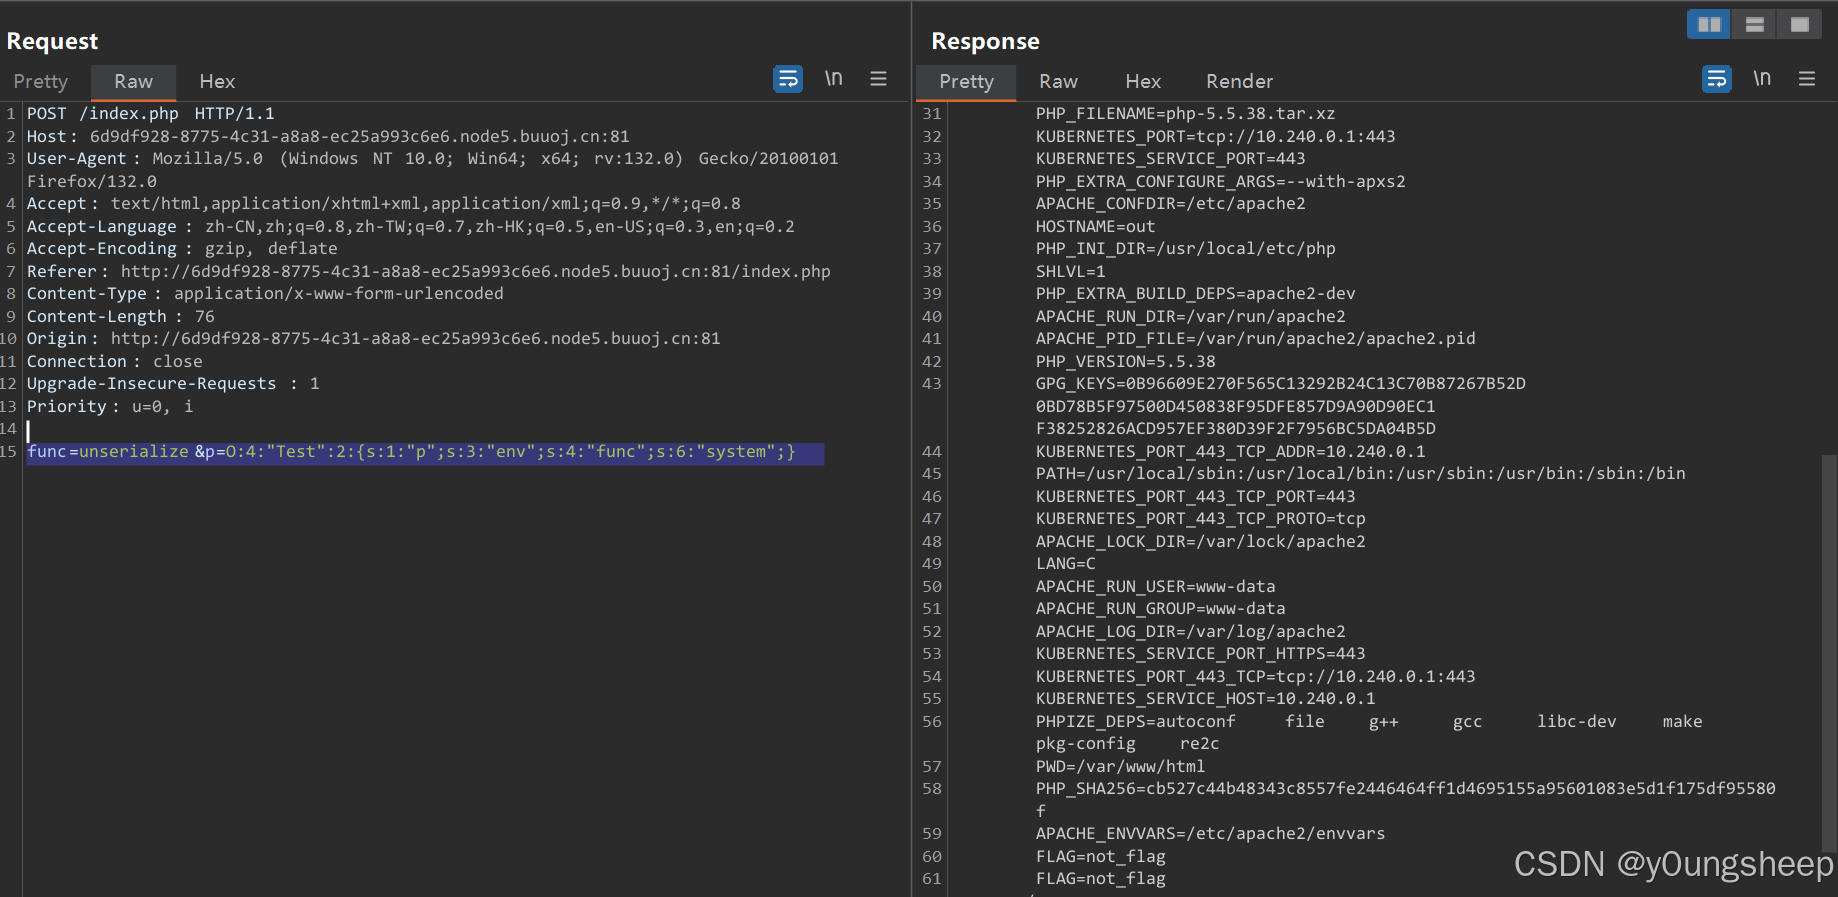Click the Accept-Language header line

[410, 227]
